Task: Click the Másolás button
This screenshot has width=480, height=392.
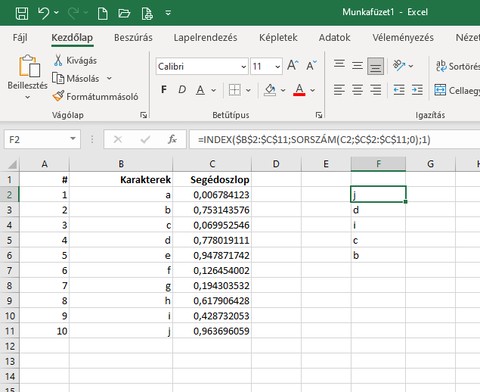Action: coord(76,79)
